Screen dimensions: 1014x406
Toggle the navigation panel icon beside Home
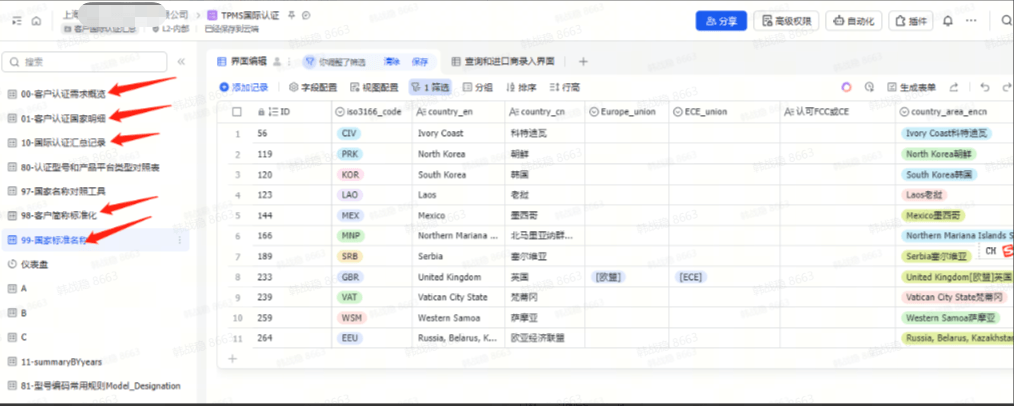click(x=17, y=21)
